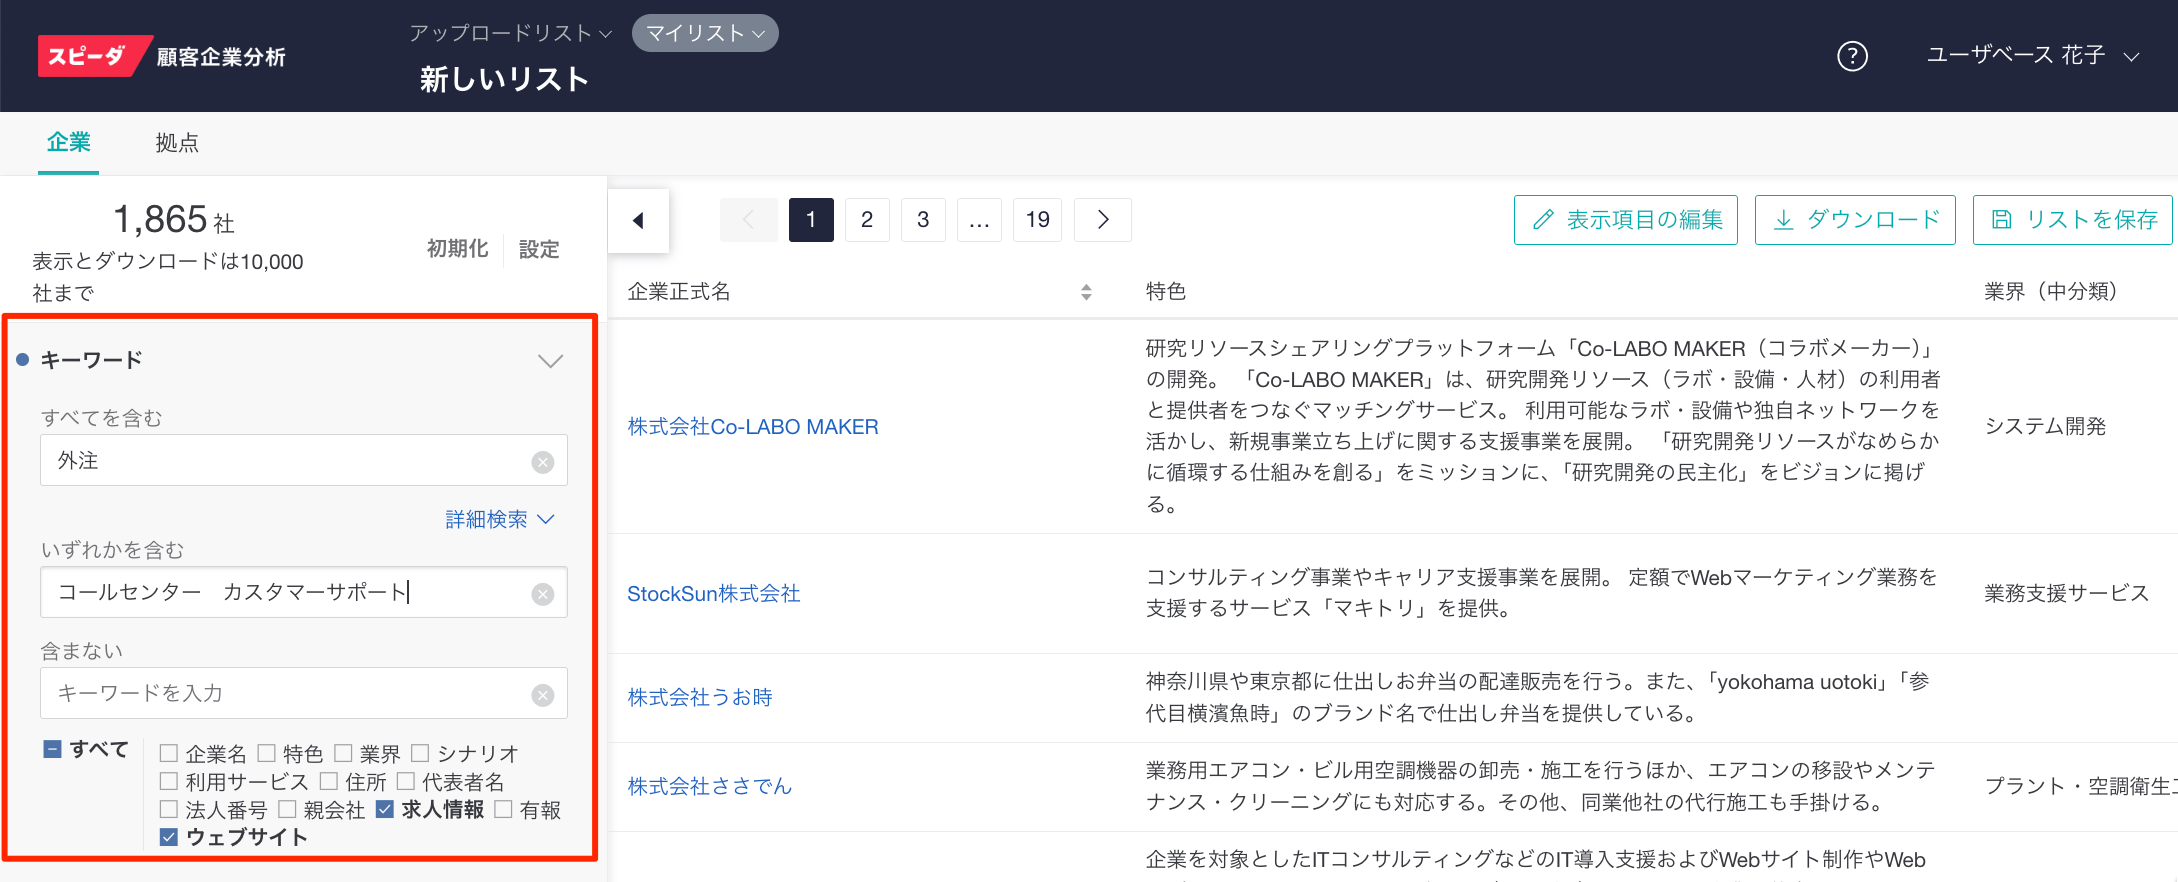Uncheck the 求人情報 checkbox
Viewport: 2178px width, 882px height.
385,809
